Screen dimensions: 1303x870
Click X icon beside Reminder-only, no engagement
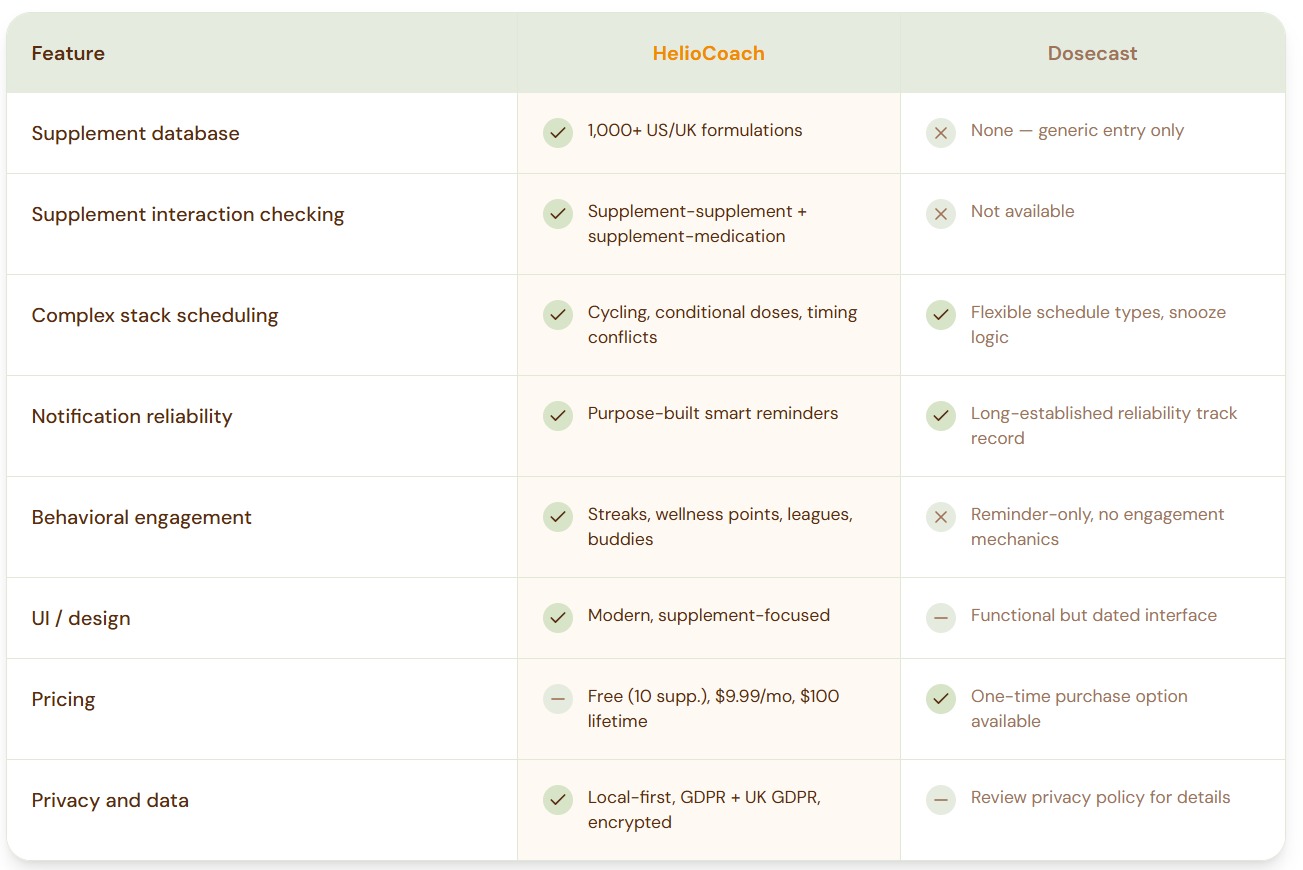[x=940, y=516]
